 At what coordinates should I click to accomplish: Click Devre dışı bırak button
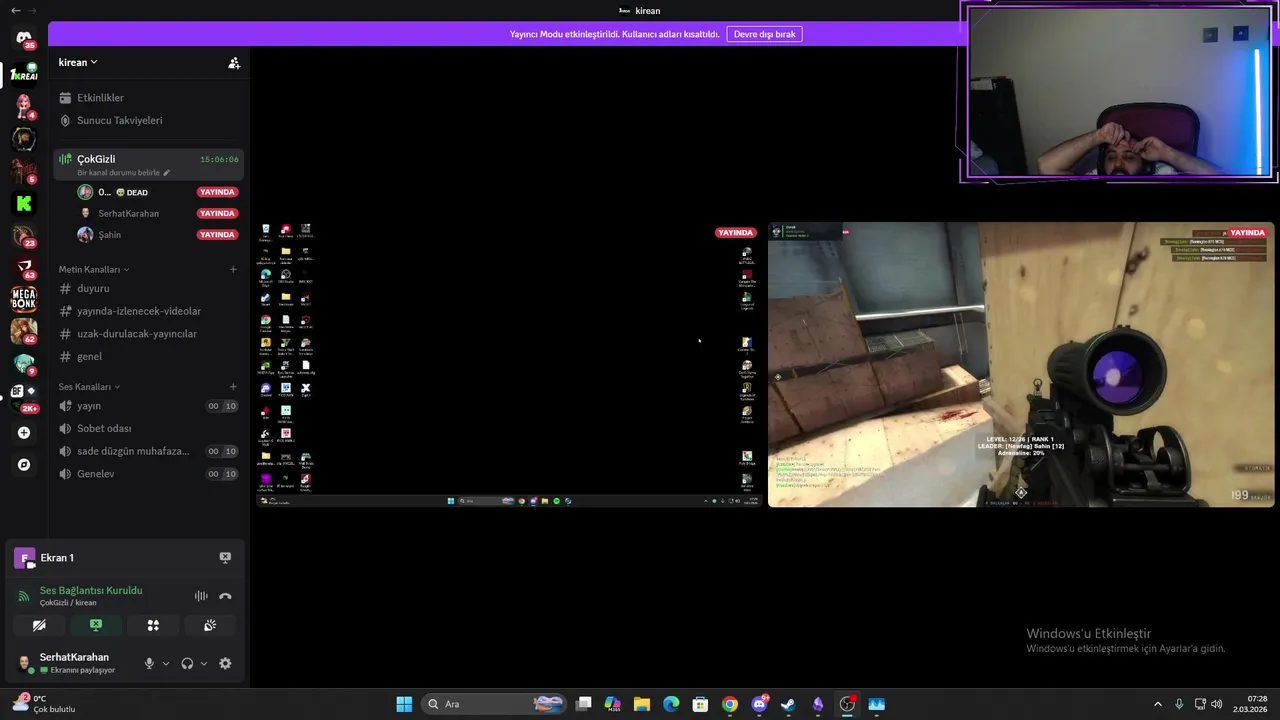click(764, 34)
